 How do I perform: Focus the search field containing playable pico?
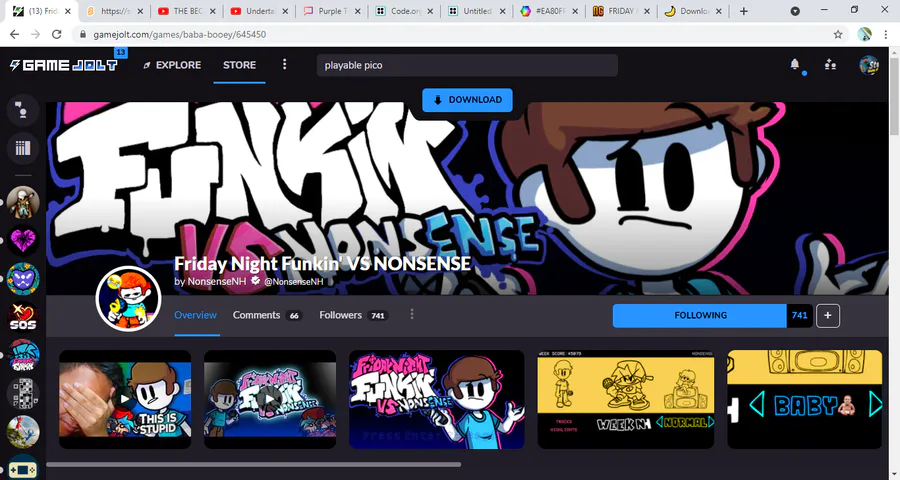[x=467, y=65]
